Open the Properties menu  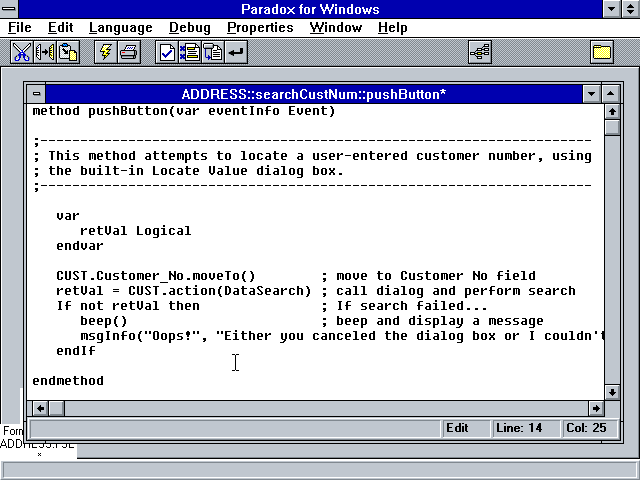260,28
